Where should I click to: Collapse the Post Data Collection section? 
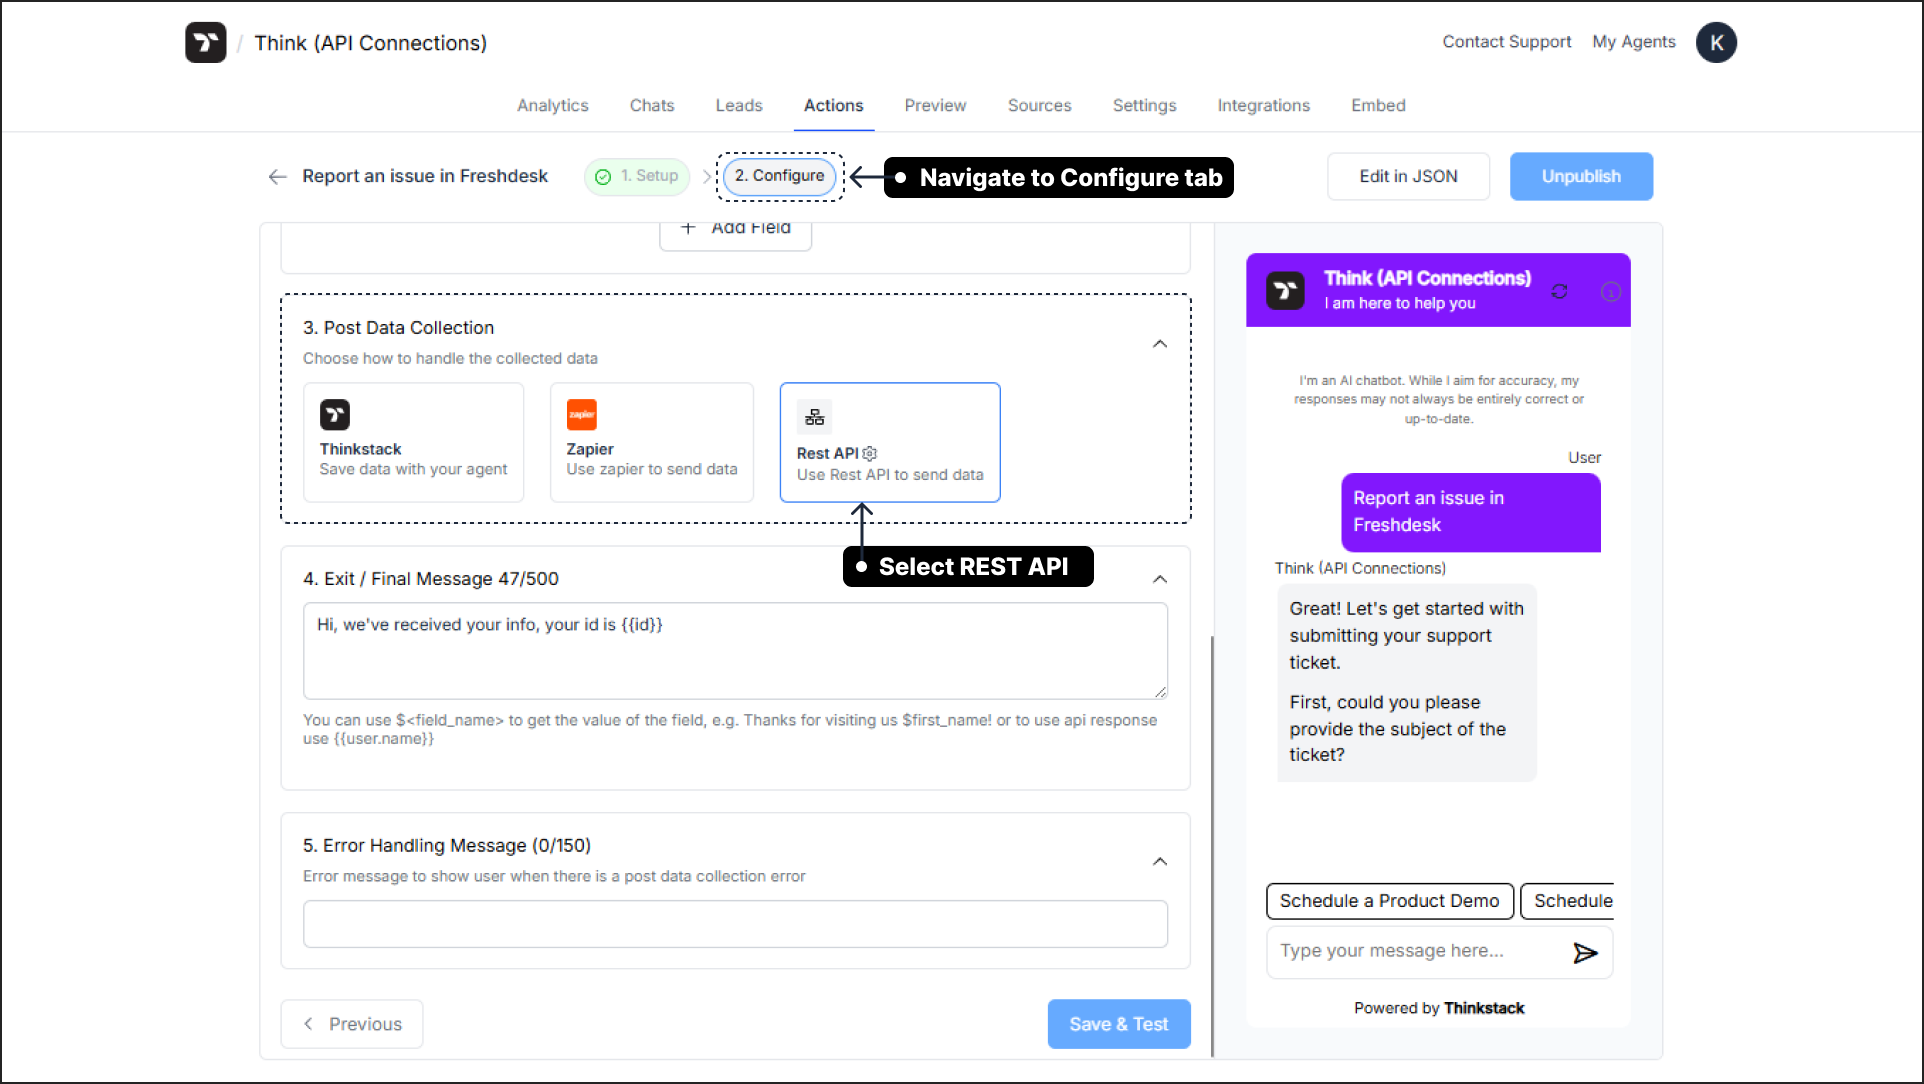(1160, 343)
